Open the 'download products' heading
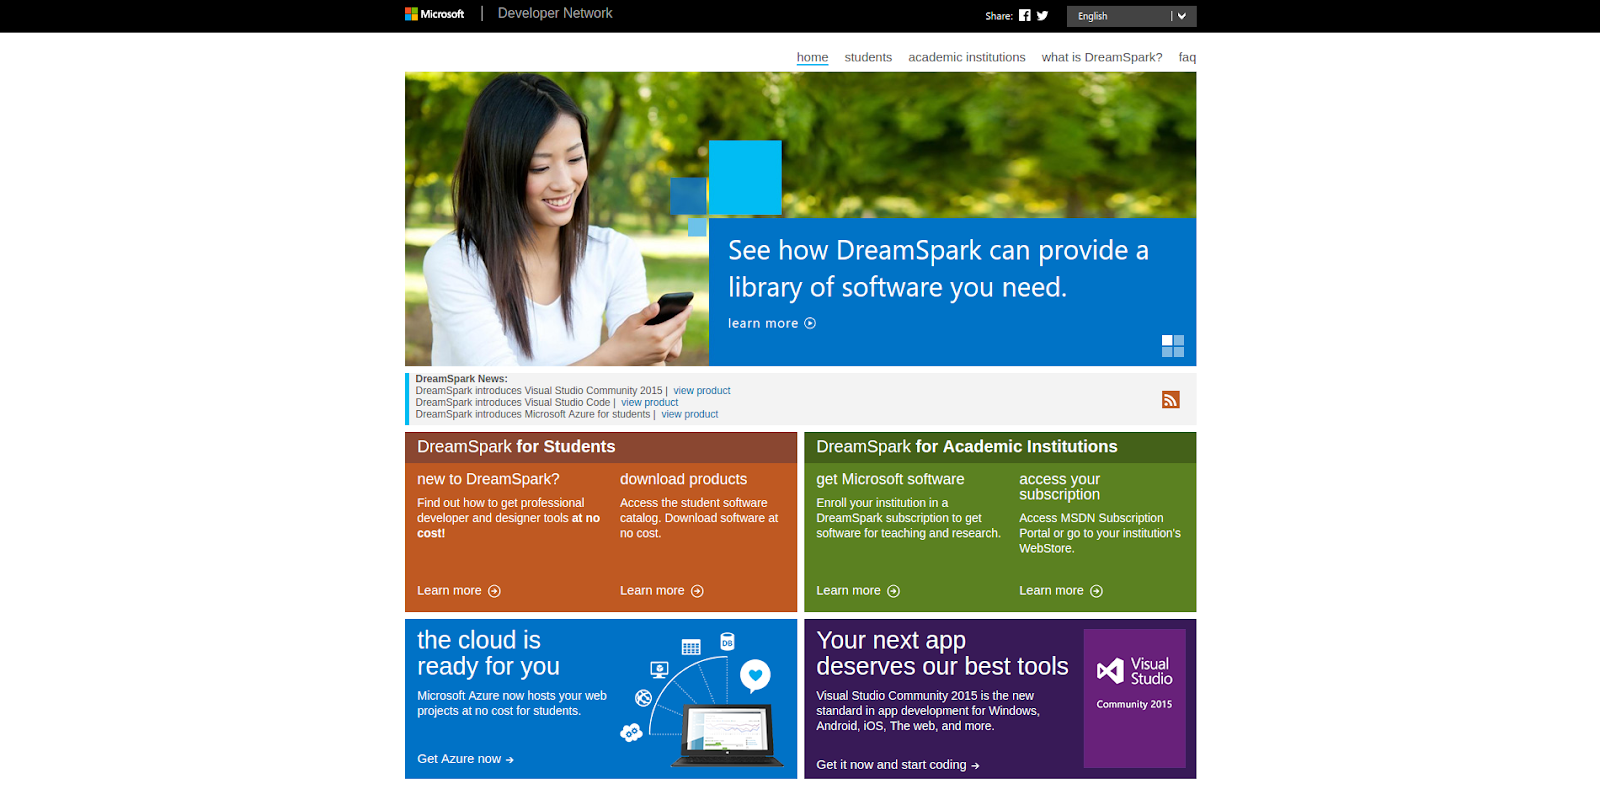 683,479
